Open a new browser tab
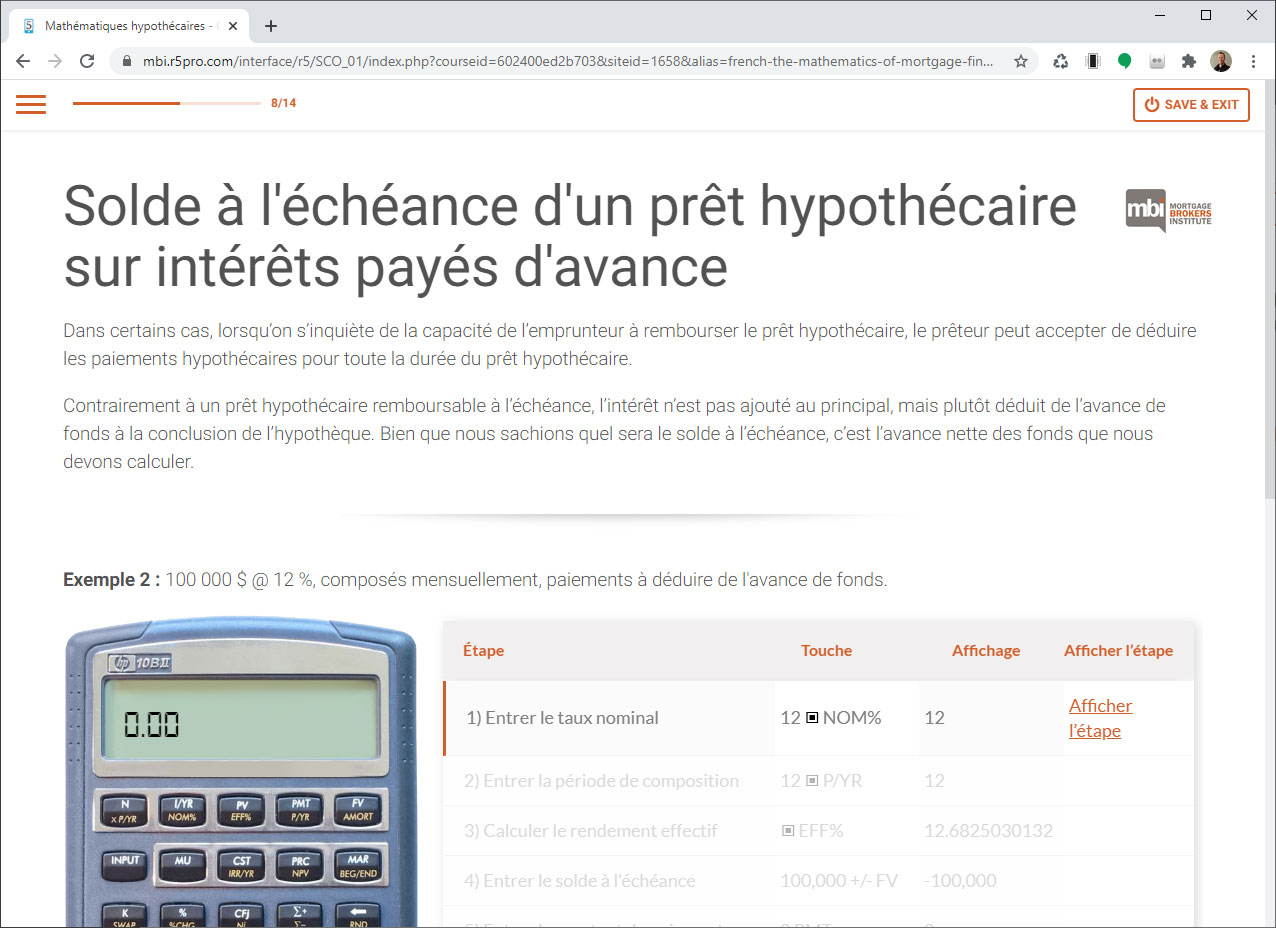The height and width of the screenshot is (928, 1276). (x=271, y=26)
